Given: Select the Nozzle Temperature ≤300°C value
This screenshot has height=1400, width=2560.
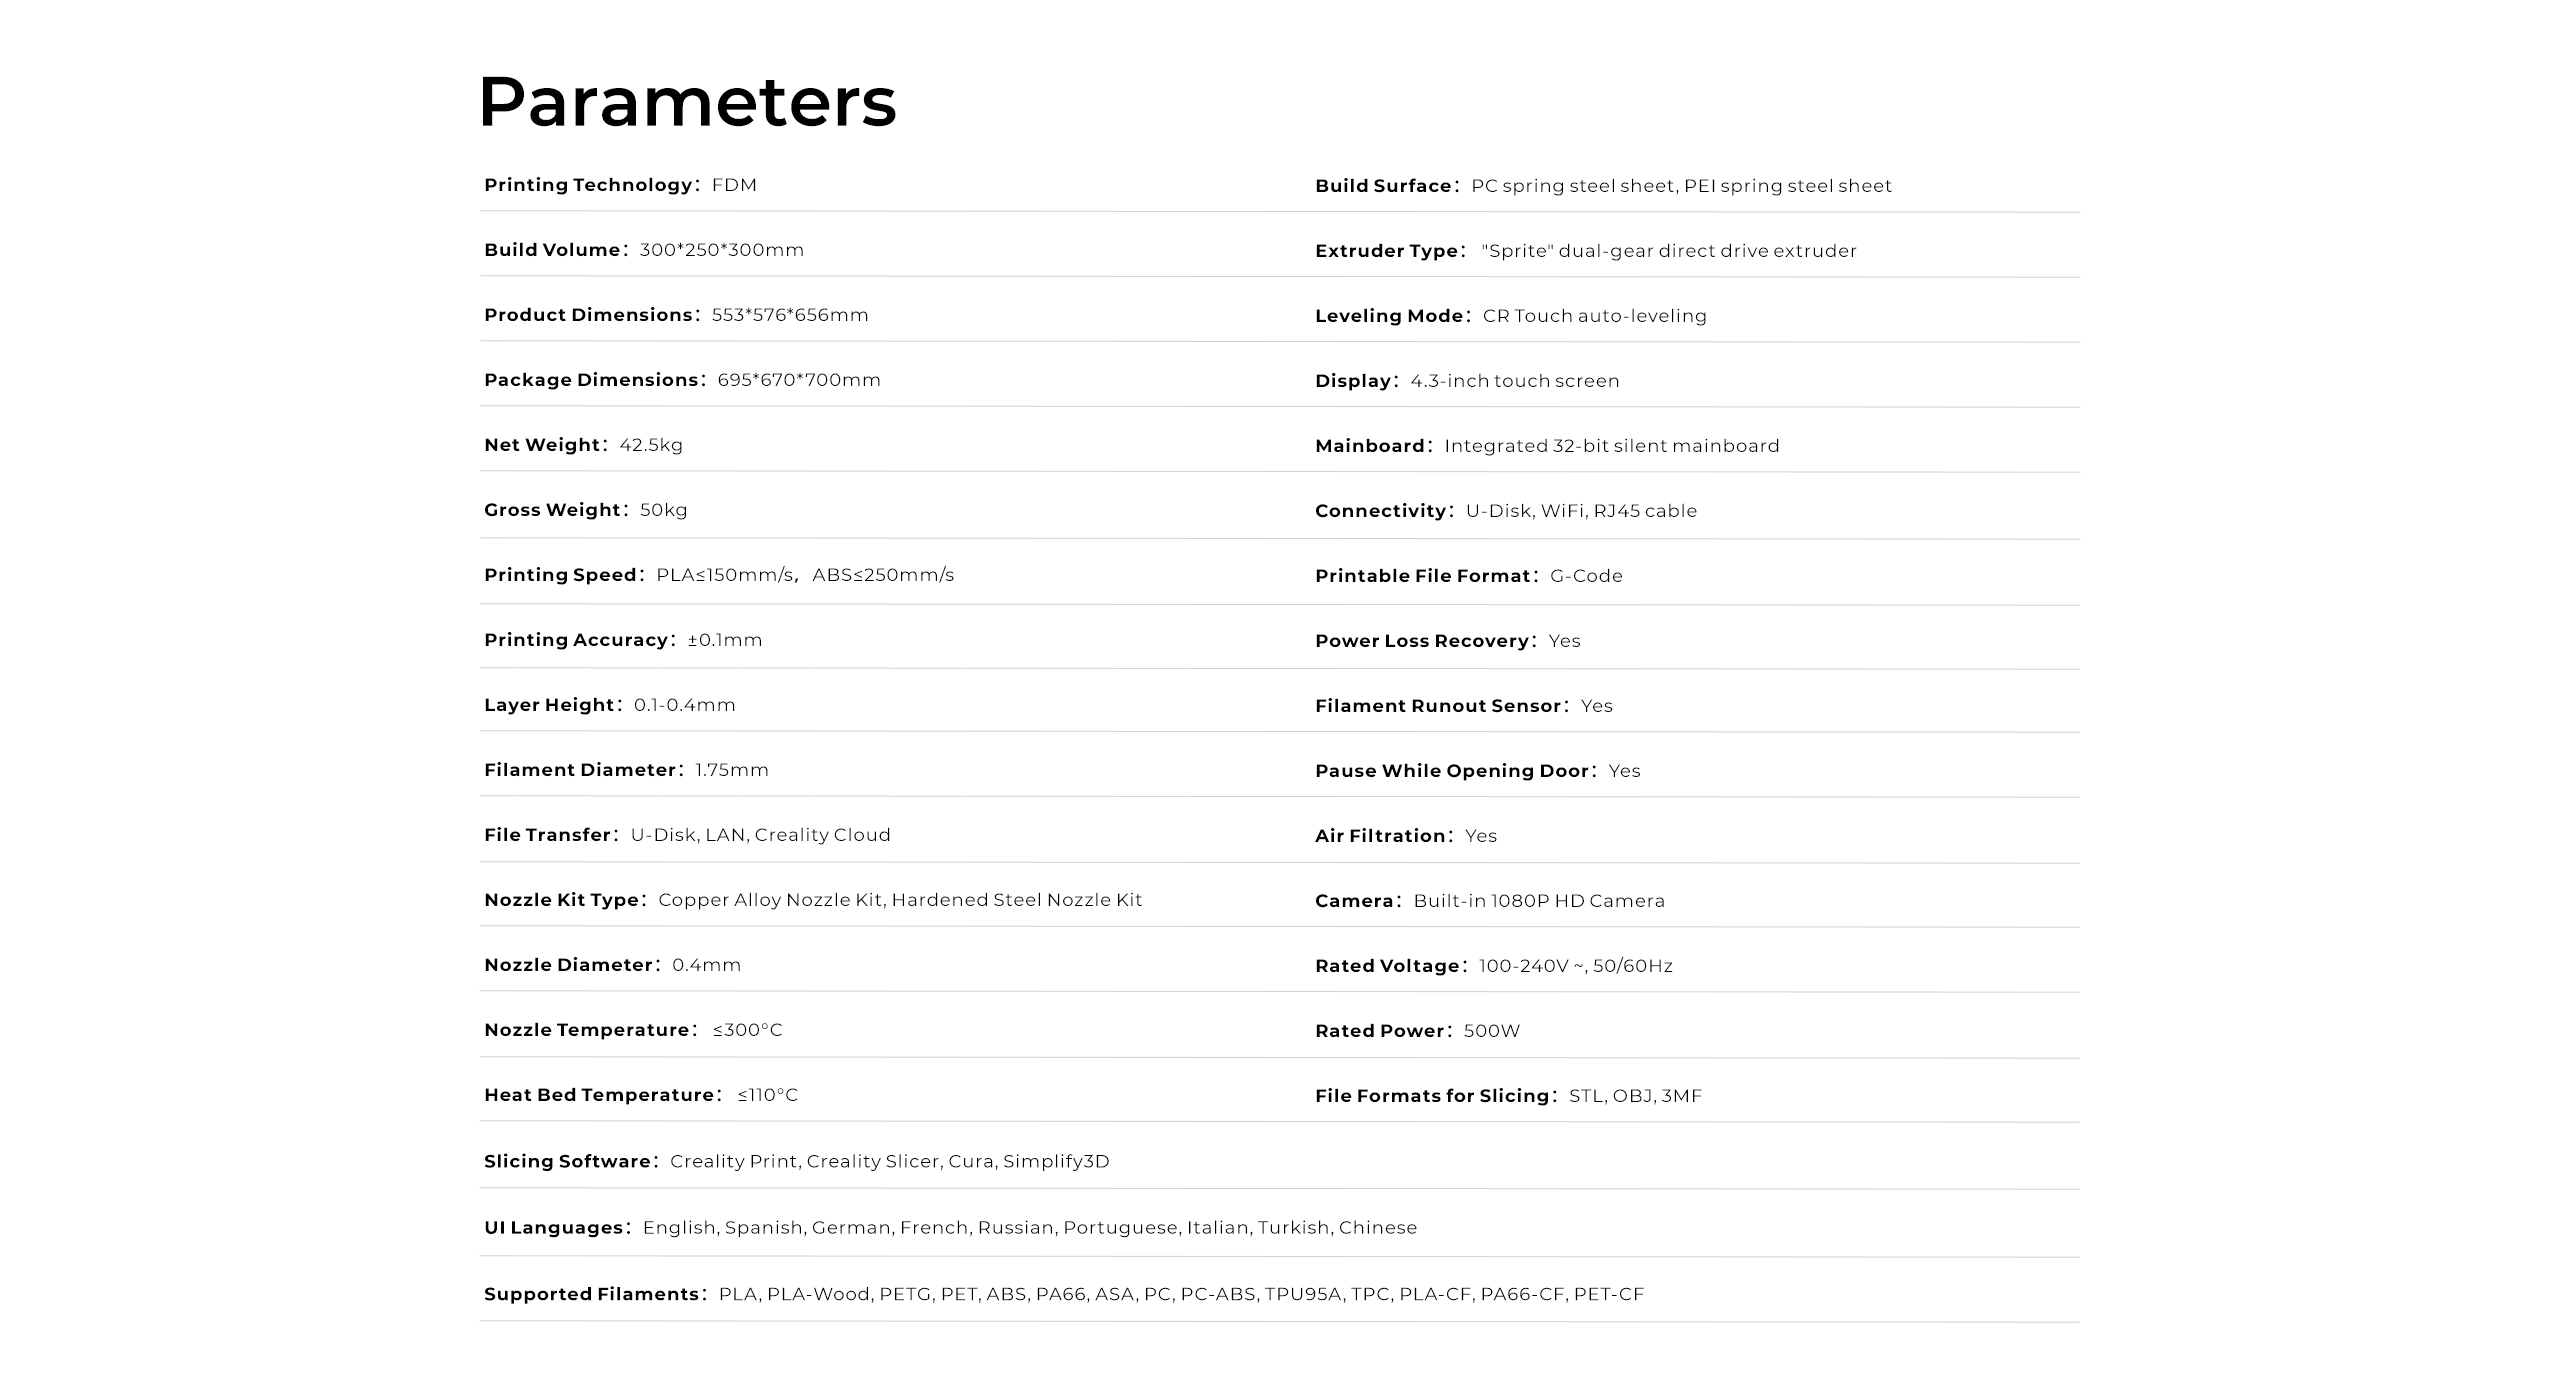Looking at the screenshot, I should coord(748,1030).
